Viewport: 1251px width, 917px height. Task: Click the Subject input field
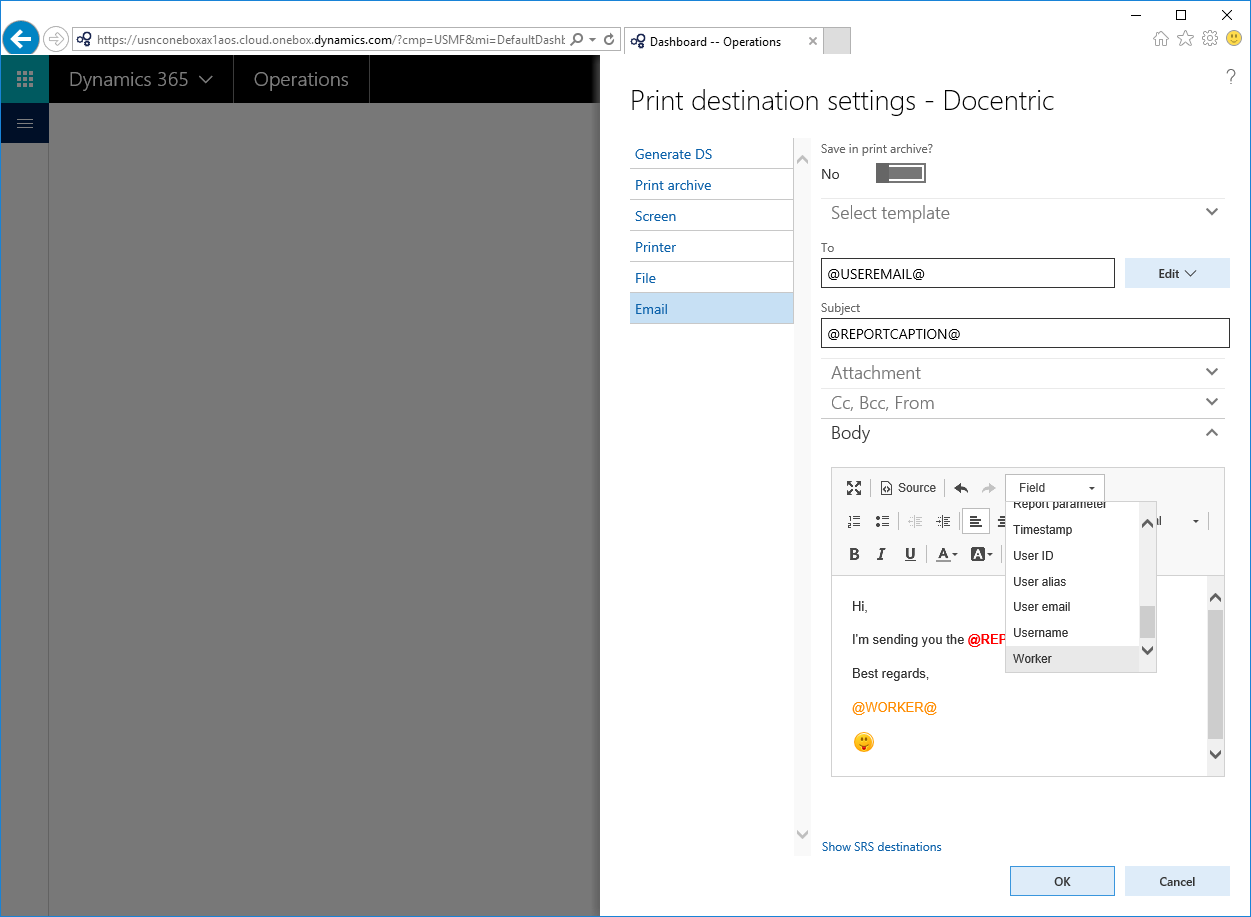tap(1025, 334)
